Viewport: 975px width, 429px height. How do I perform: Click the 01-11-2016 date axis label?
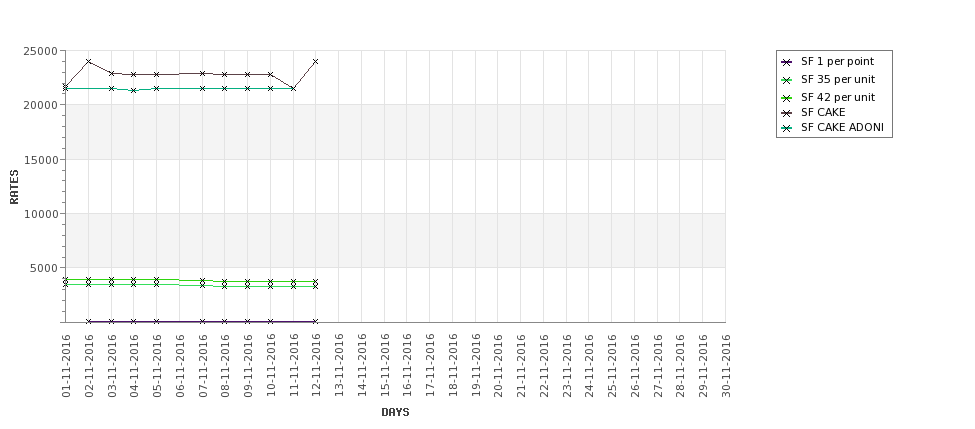click(x=66, y=366)
